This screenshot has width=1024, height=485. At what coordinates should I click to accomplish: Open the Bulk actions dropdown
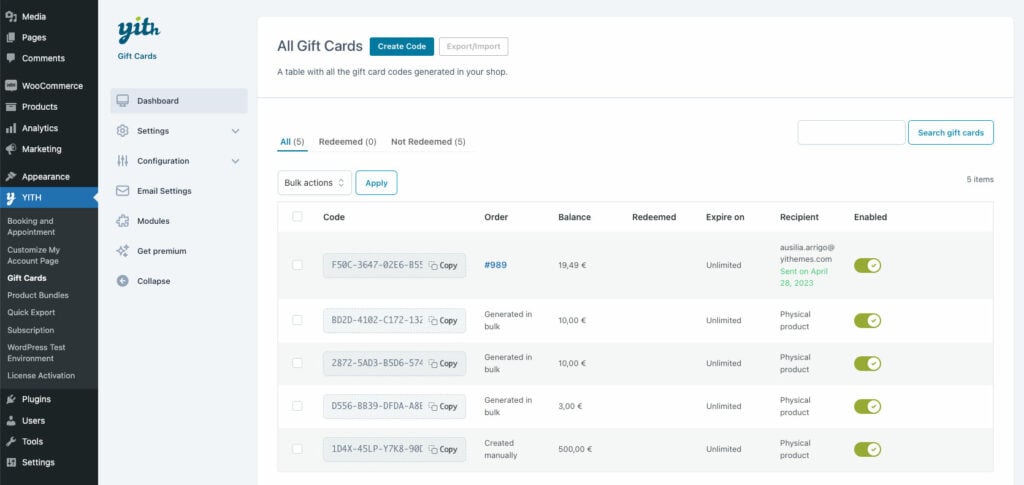click(x=314, y=183)
